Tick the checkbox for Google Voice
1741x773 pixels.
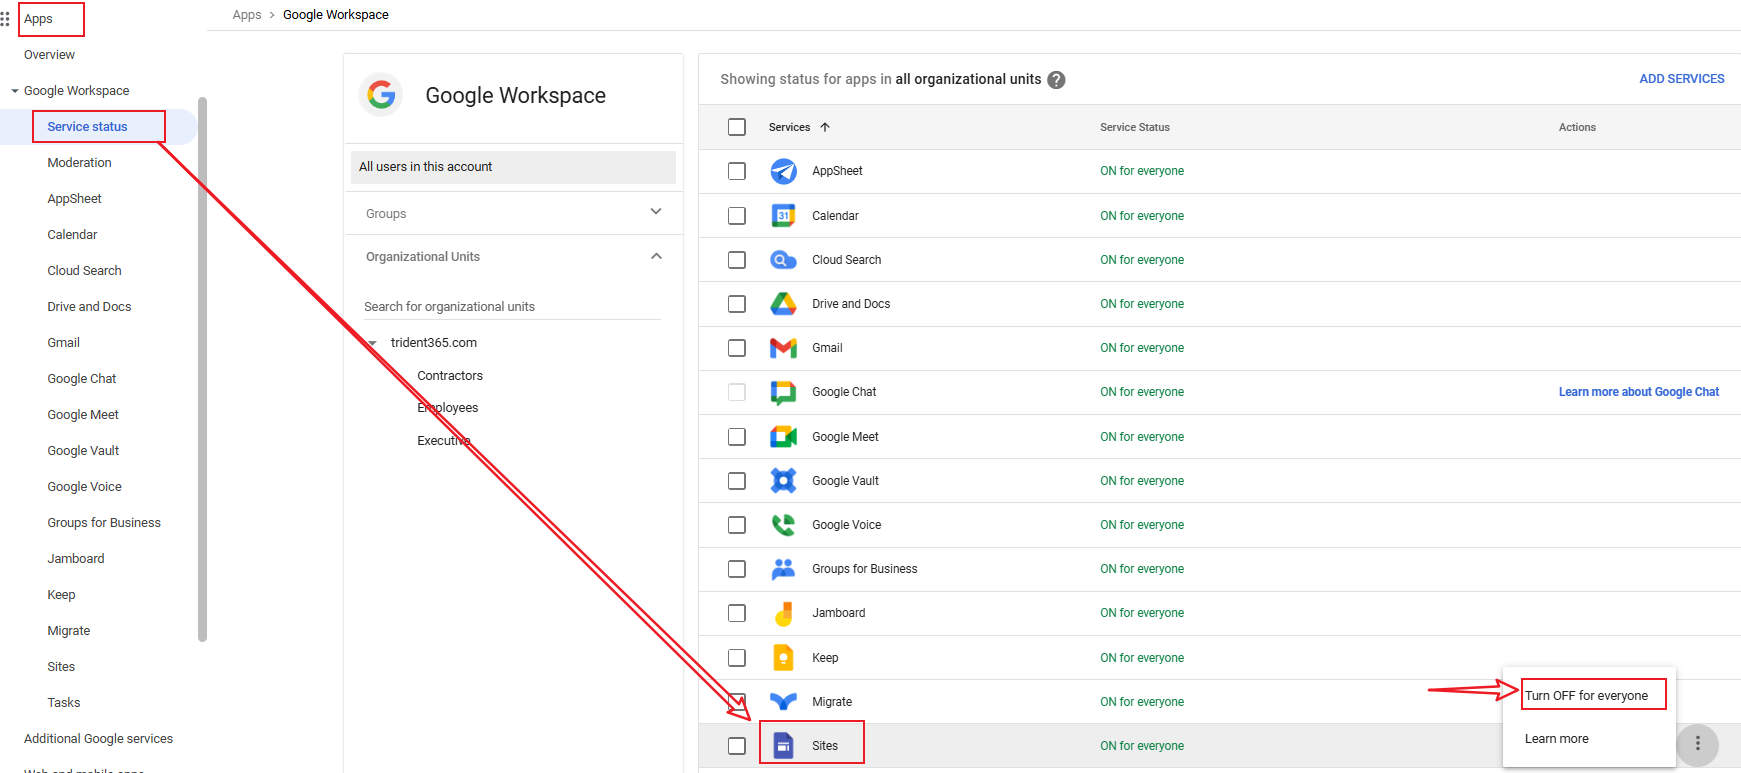click(x=737, y=525)
